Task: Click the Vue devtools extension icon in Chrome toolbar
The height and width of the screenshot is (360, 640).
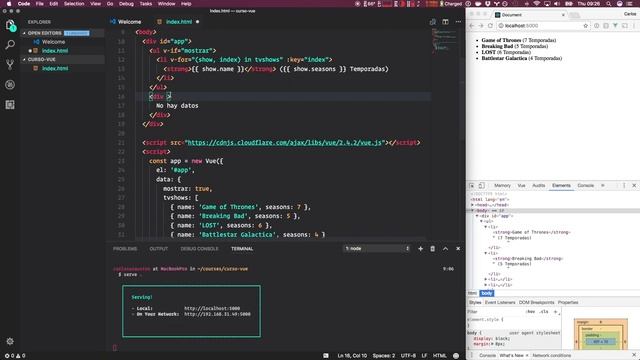Action: coord(615,26)
